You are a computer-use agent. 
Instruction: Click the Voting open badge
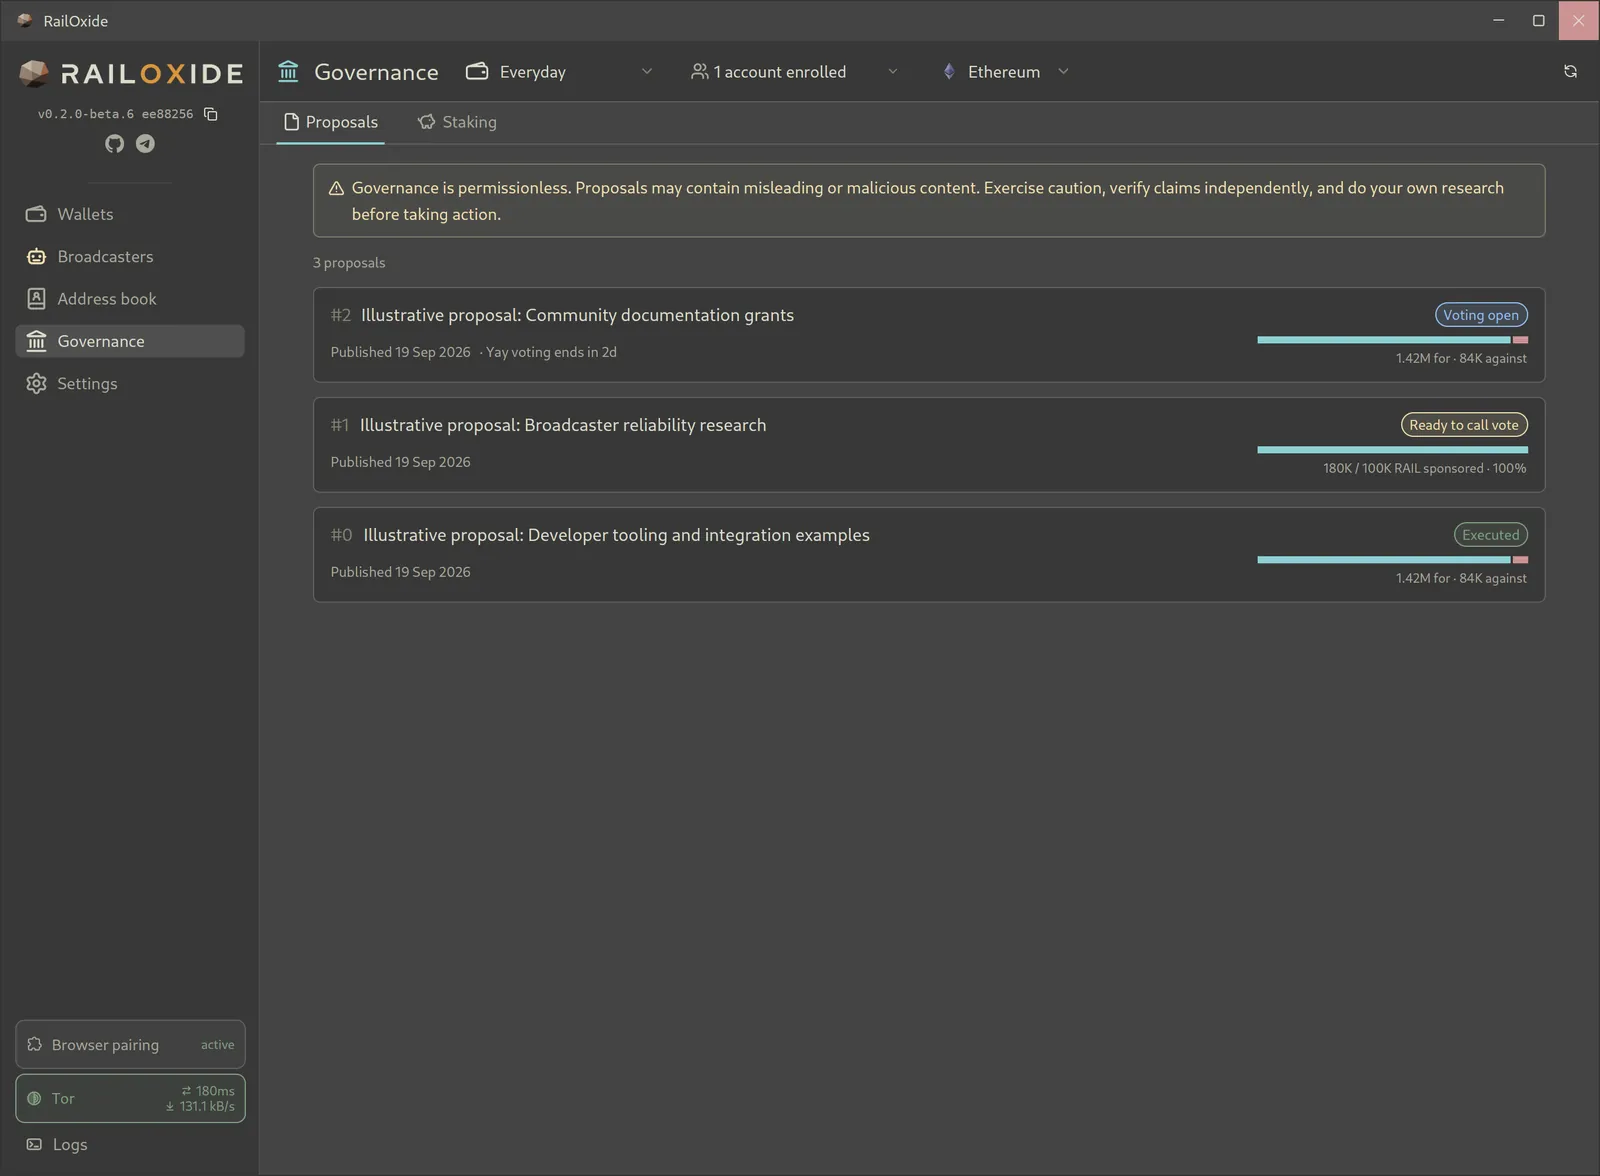click(1481, 315)
